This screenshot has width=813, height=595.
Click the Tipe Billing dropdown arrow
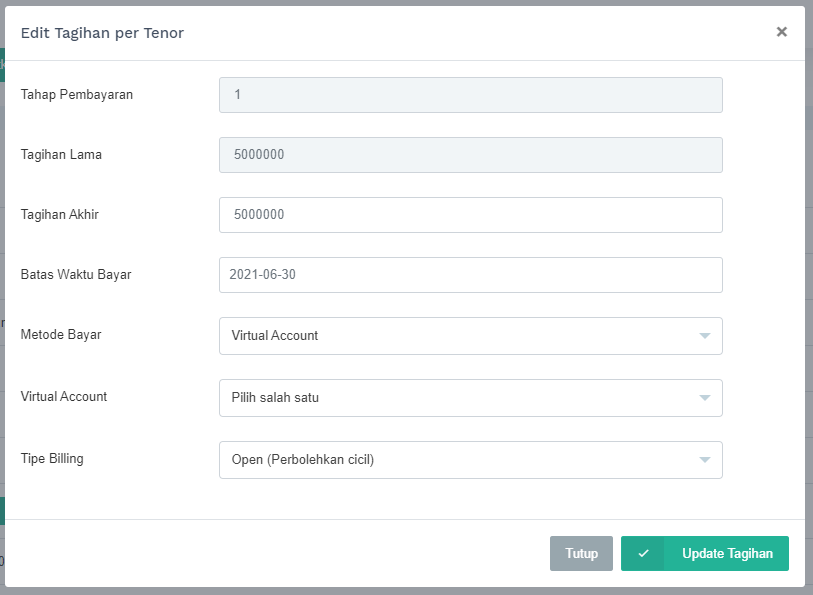point(704,460)
